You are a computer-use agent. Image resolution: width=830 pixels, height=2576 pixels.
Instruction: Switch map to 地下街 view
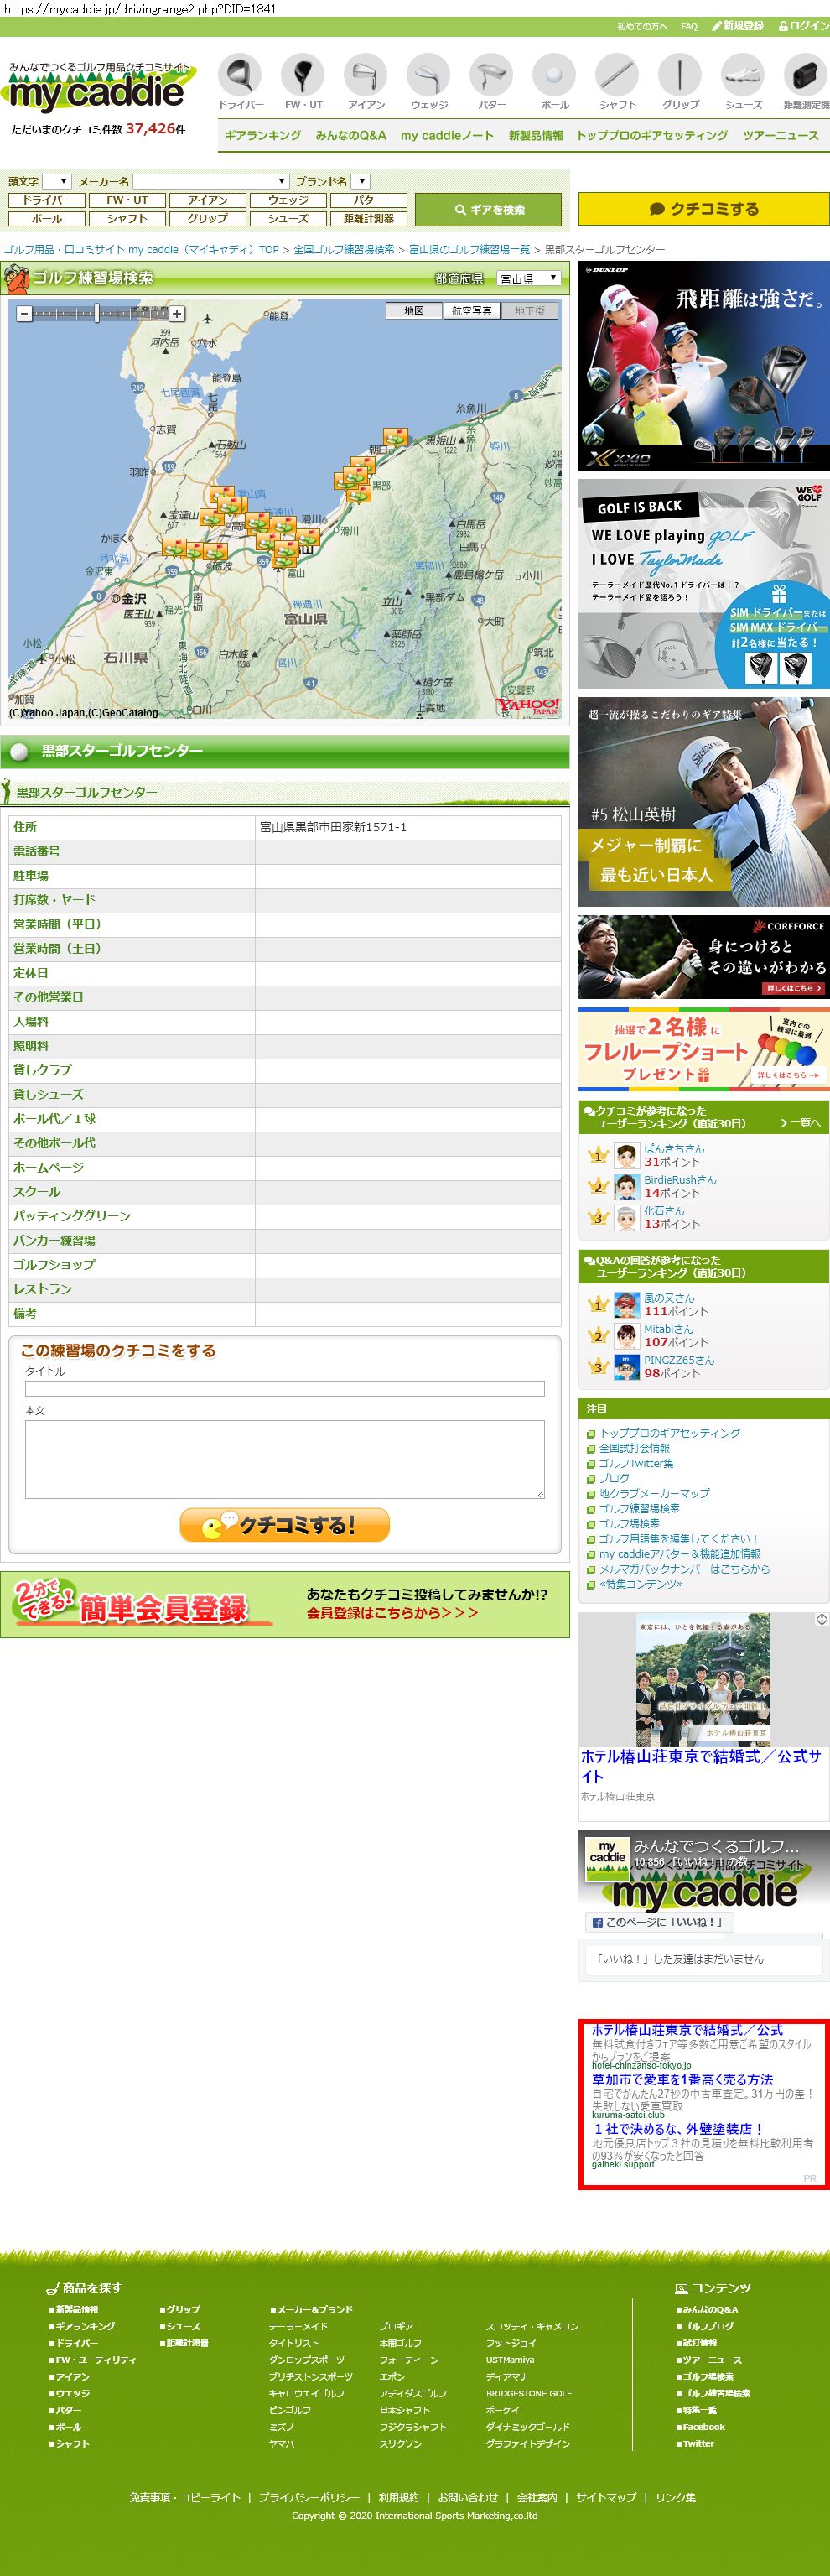[x=529, y=311]
